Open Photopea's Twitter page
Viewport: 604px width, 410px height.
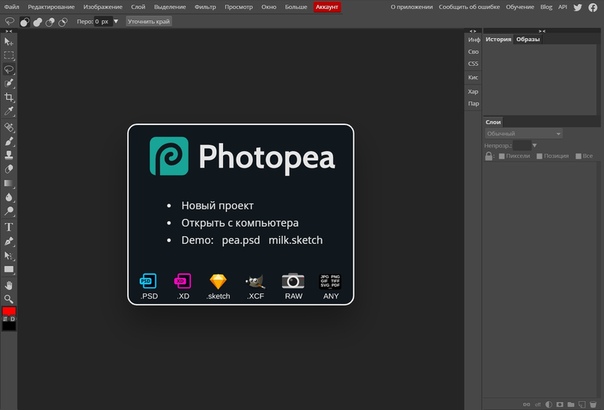(x=577, y=7)
